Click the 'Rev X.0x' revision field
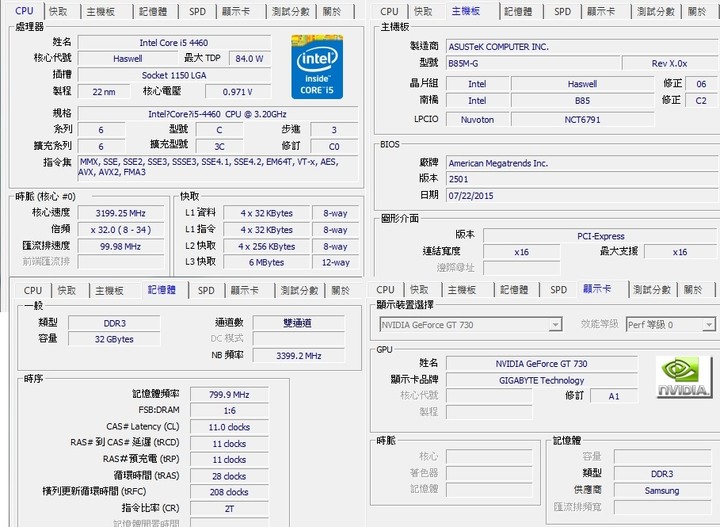Image resolution: width=720 pixels, height=527 pixels. 670,63
